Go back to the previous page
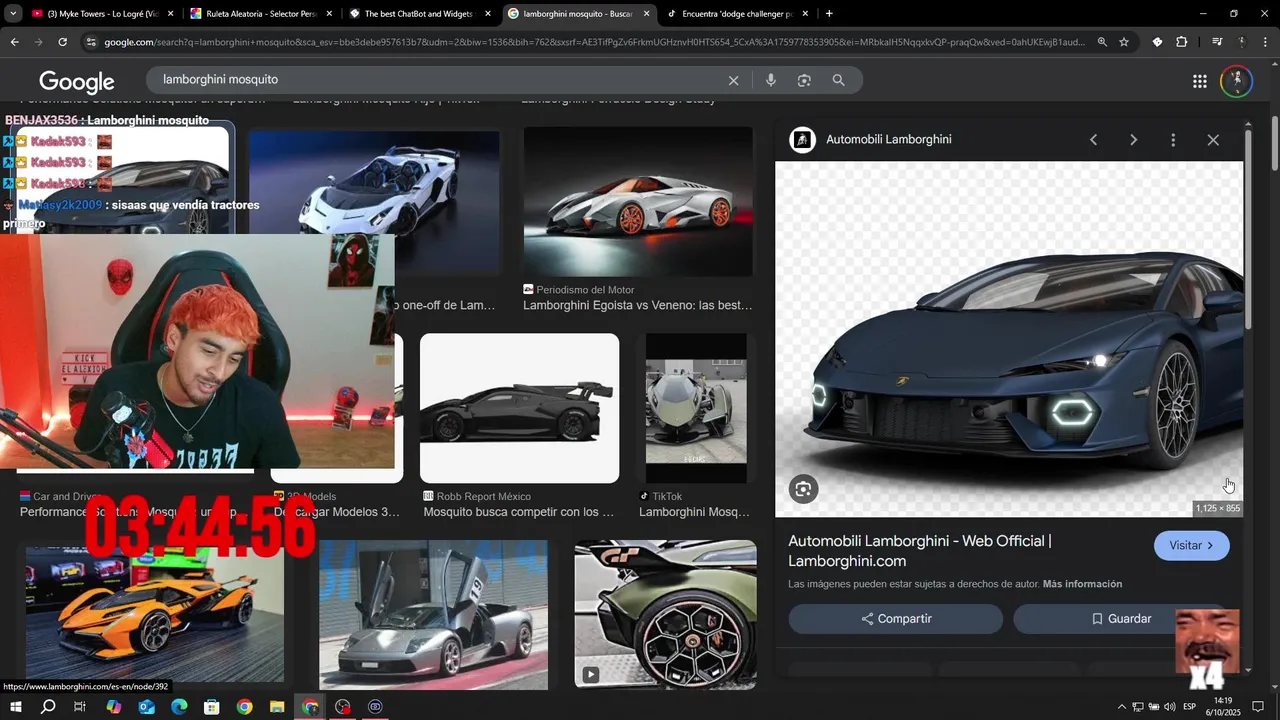This screenshot has width=1280, height=720. click(14, 42)
